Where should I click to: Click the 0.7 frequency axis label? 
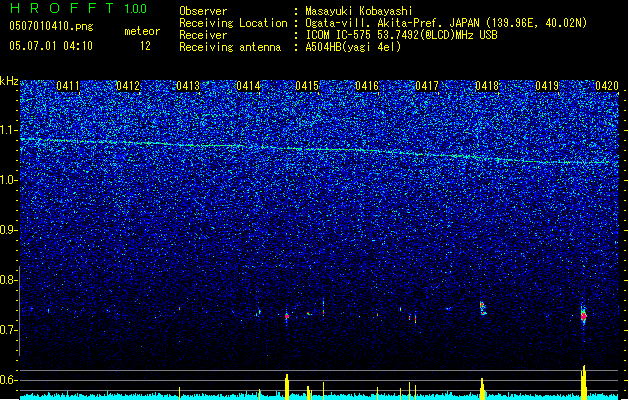pyautogui.click(x=9, y=330)
